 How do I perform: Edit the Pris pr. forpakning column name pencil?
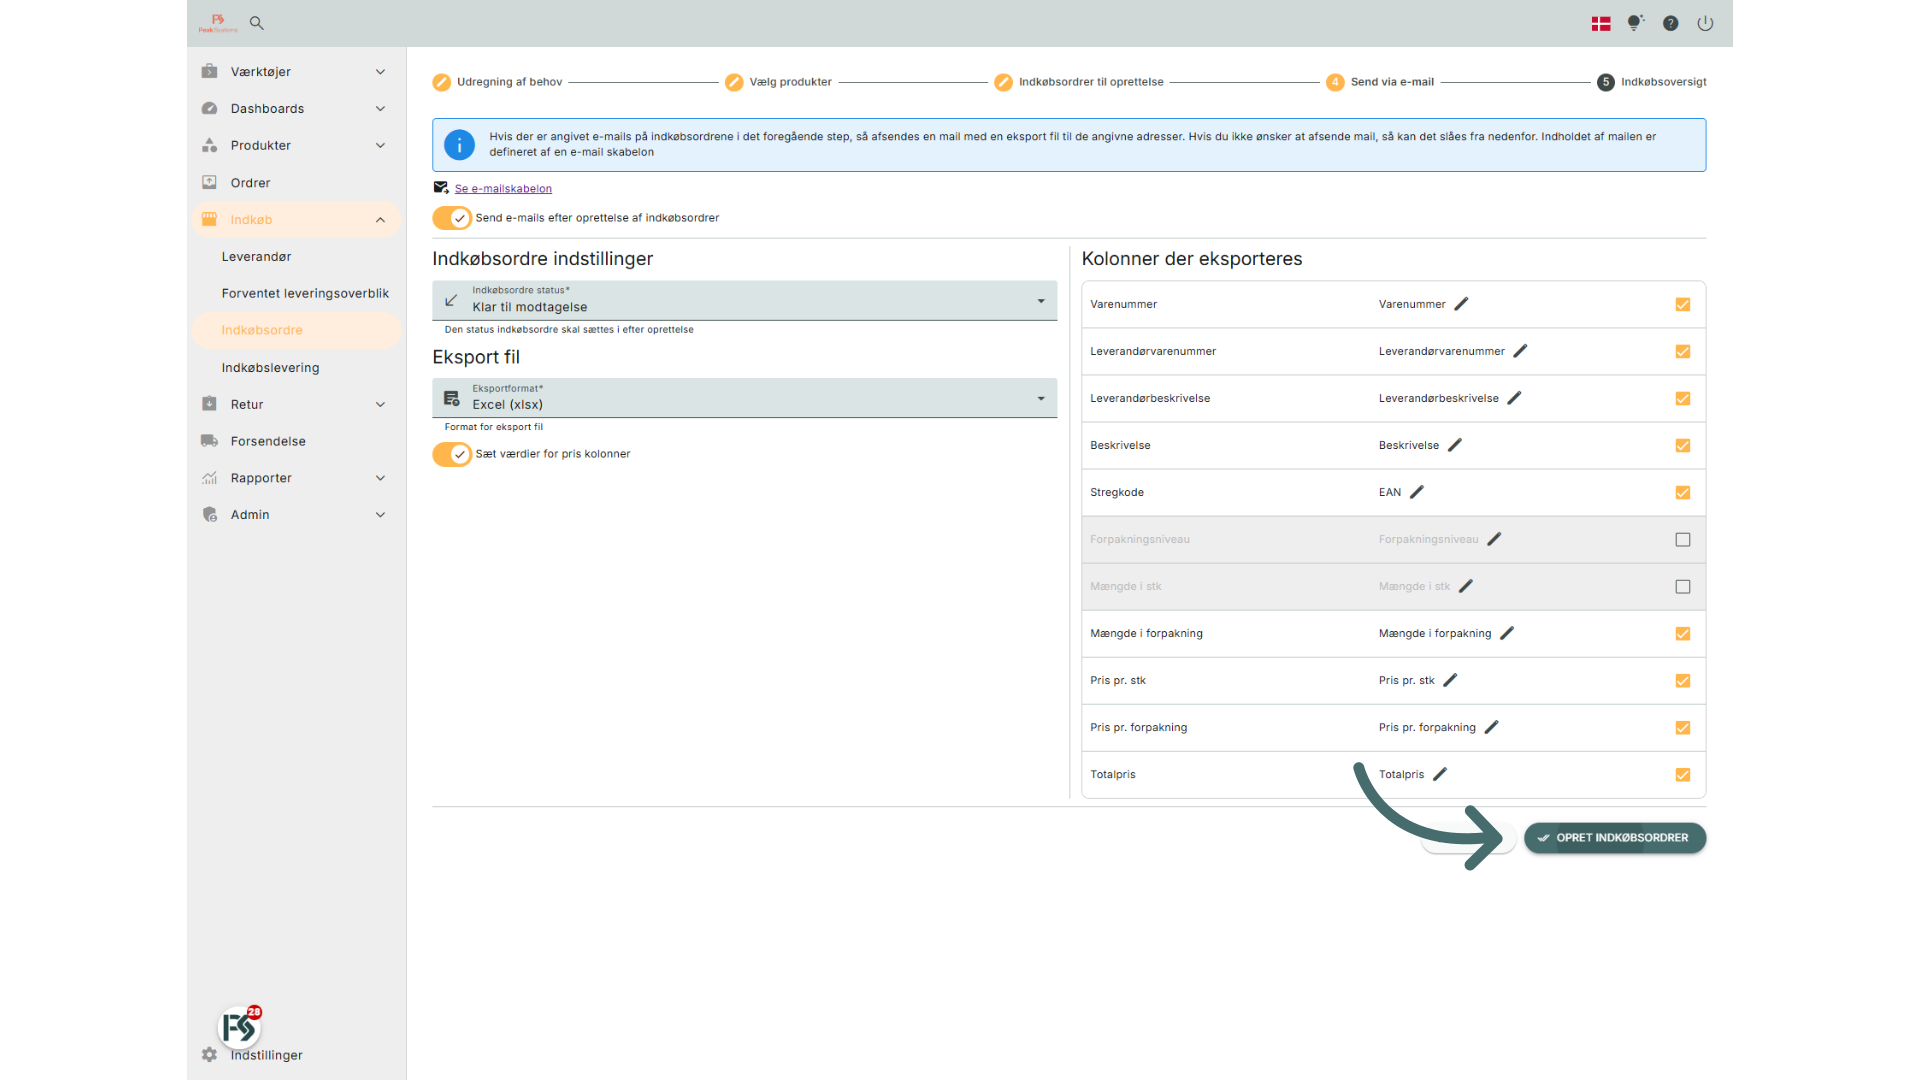1491,727
